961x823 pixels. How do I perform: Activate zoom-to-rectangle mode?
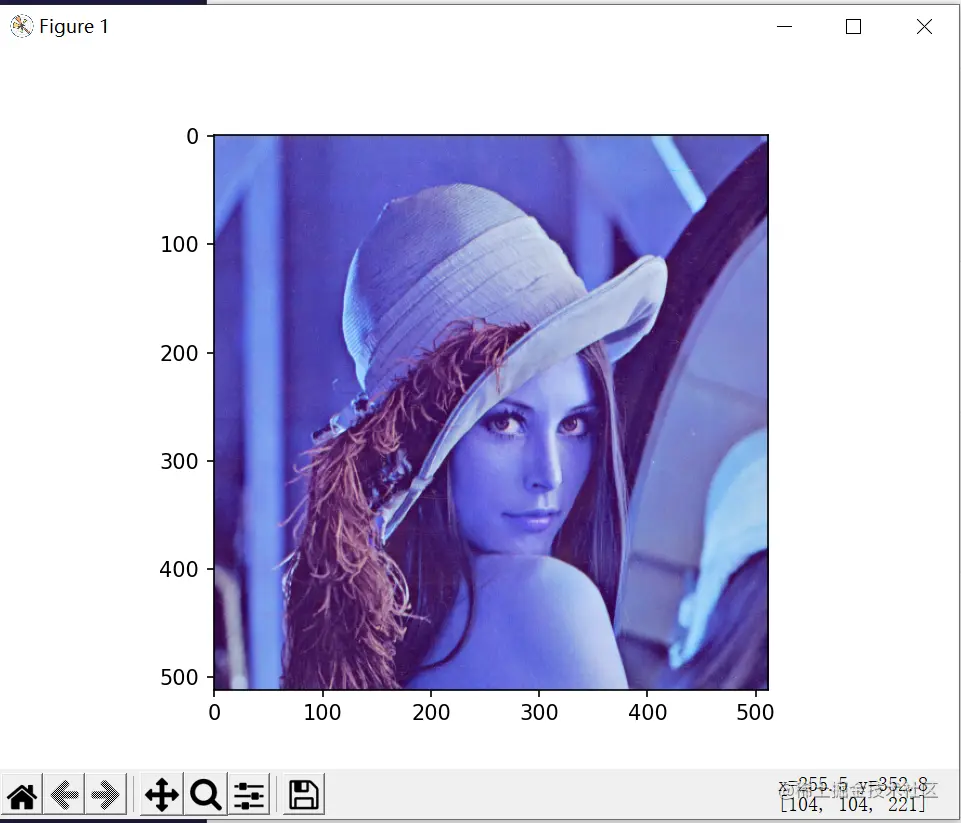click(x=205, y=794)
